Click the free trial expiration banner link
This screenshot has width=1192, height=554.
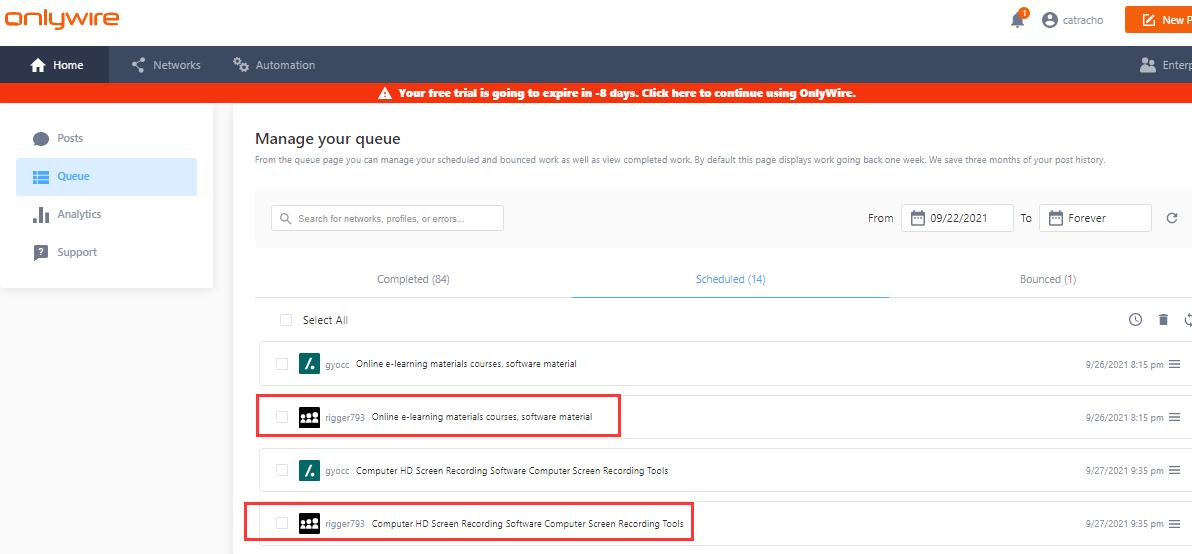click(x=626, y=93)
